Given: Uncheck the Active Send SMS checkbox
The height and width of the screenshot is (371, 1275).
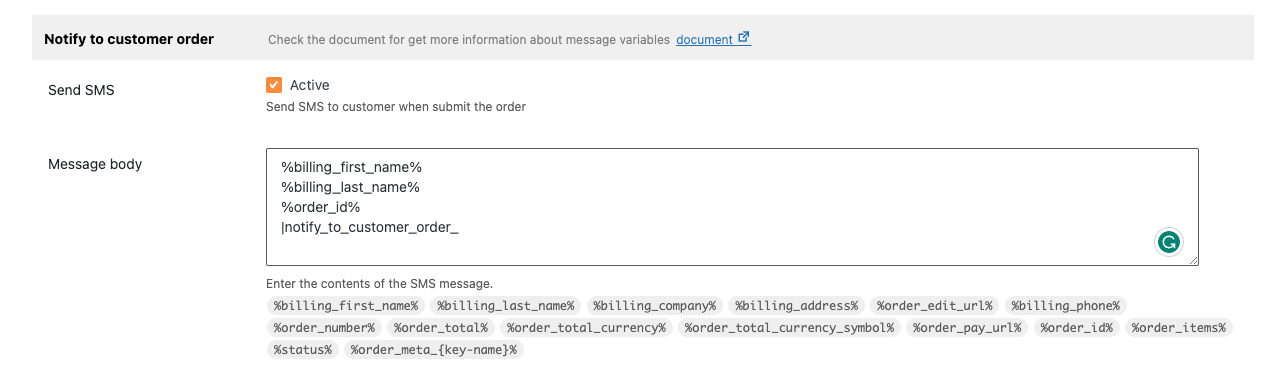Looking at the screenshot, I should pos(274,85).
